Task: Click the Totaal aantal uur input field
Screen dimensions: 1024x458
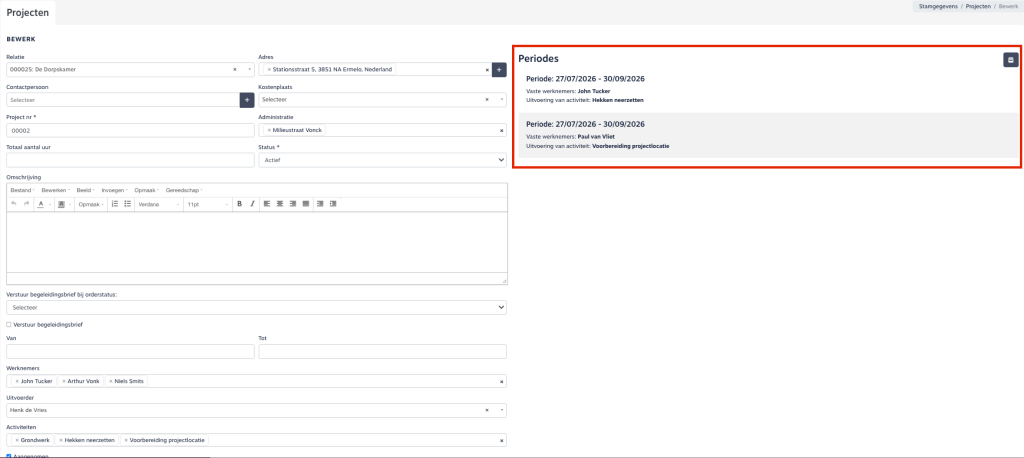Action: click(x=130, y=160)
